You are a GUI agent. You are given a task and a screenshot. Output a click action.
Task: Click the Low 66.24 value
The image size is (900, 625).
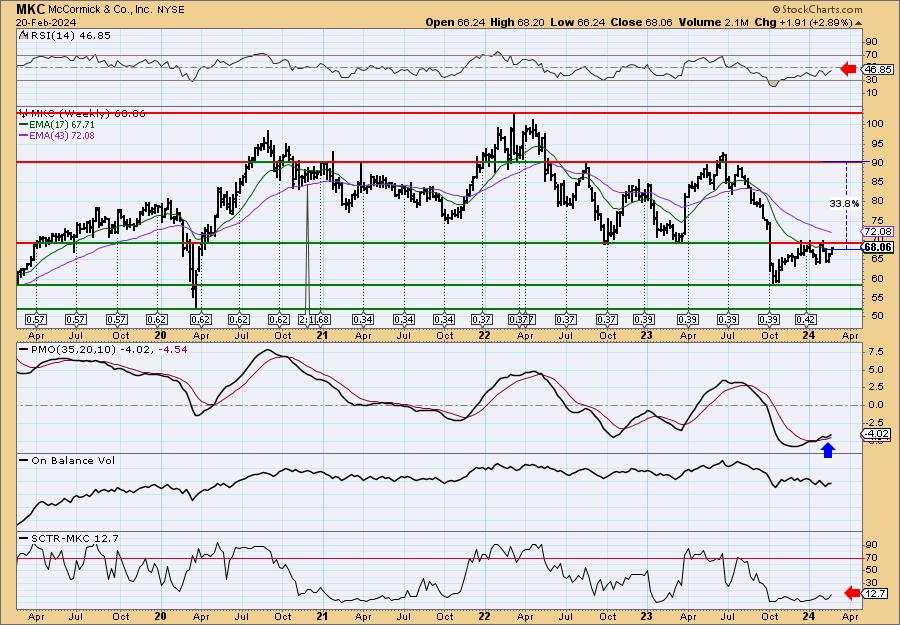(576, 22)
